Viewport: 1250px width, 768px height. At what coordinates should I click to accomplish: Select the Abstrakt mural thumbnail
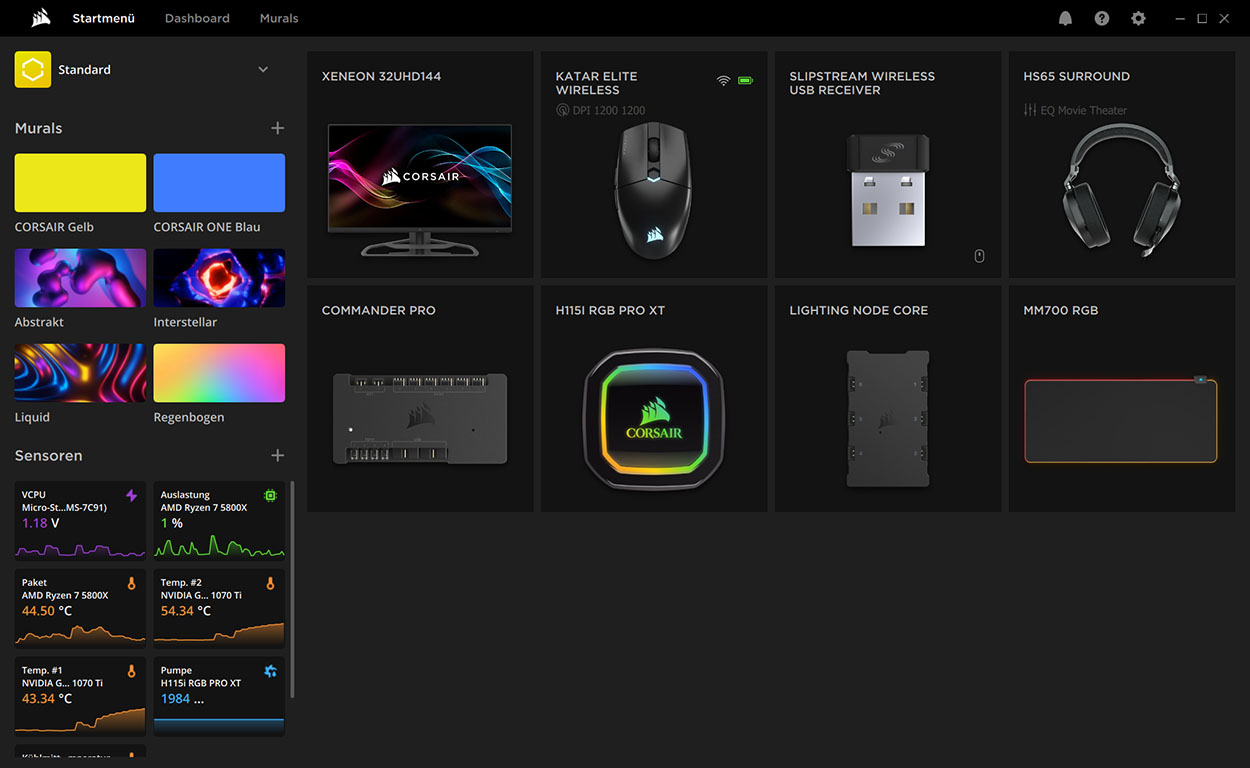pos(80,278)
